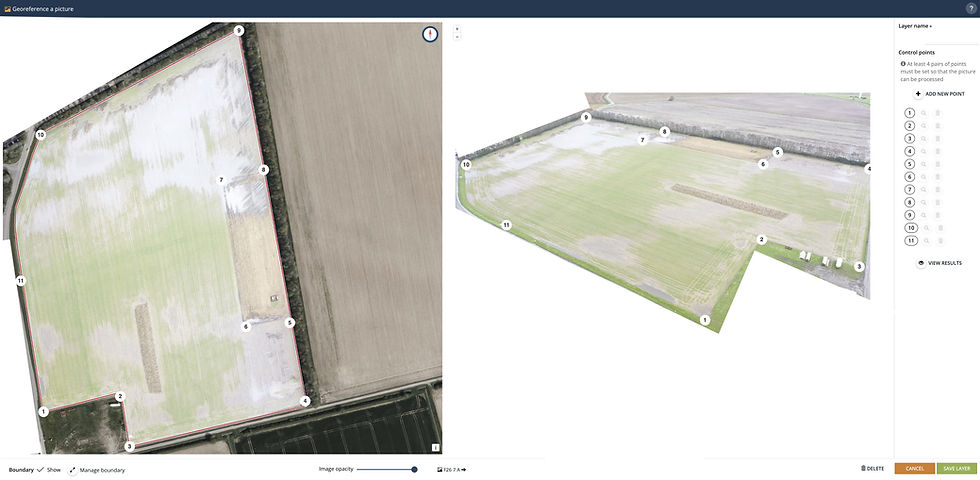Click marker 3 on the left map
This screenshot has width=980, height=480.
(x=129, y=446)
